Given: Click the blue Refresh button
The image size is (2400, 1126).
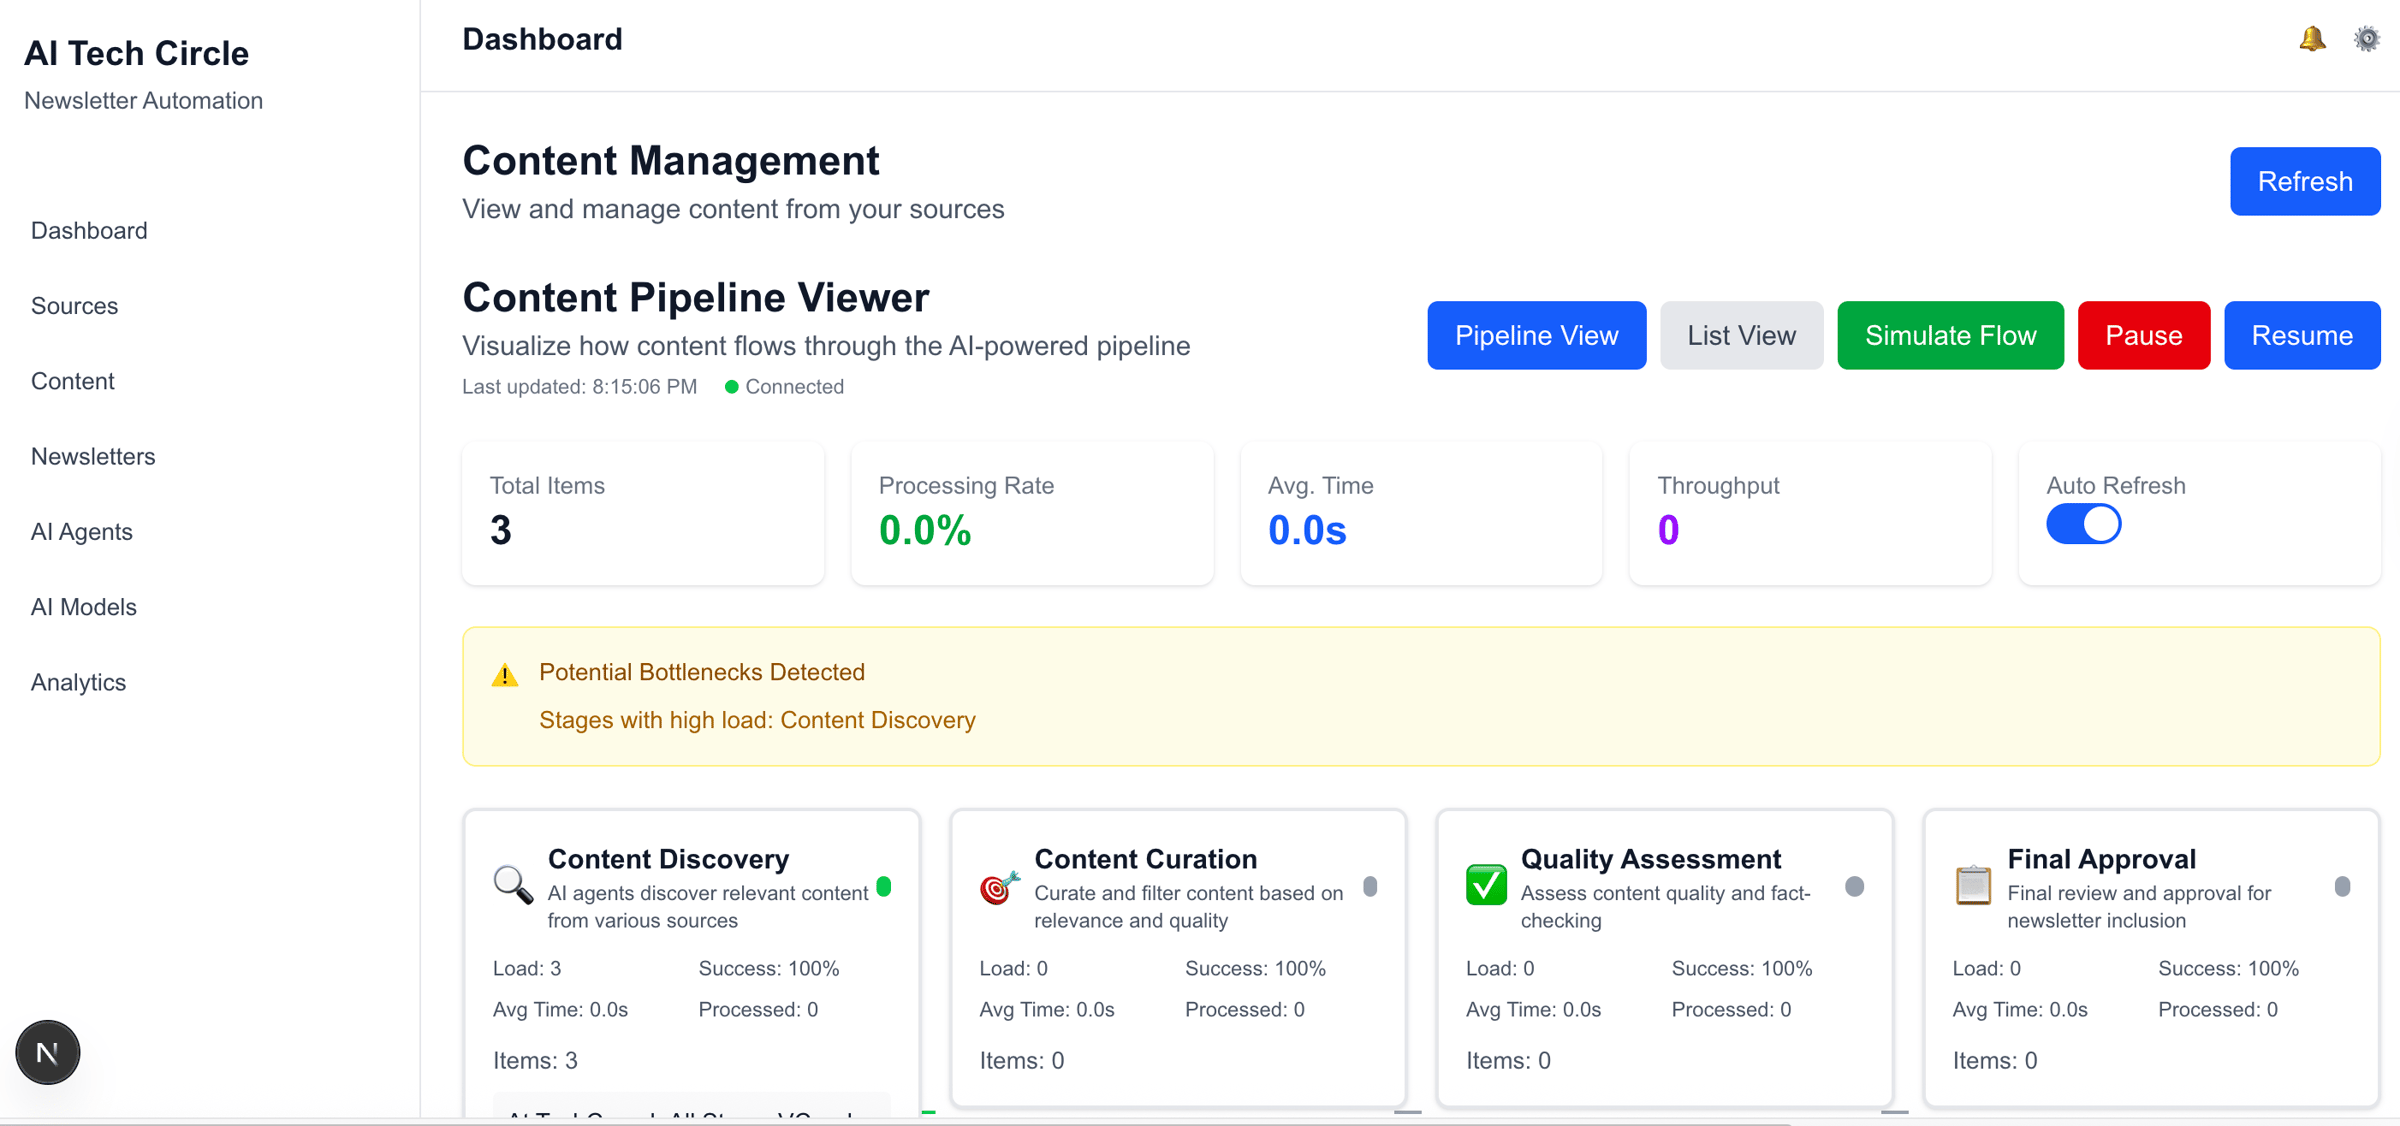Looking at the screenshot, I should pyautogui.click(x=2304, y=181).
